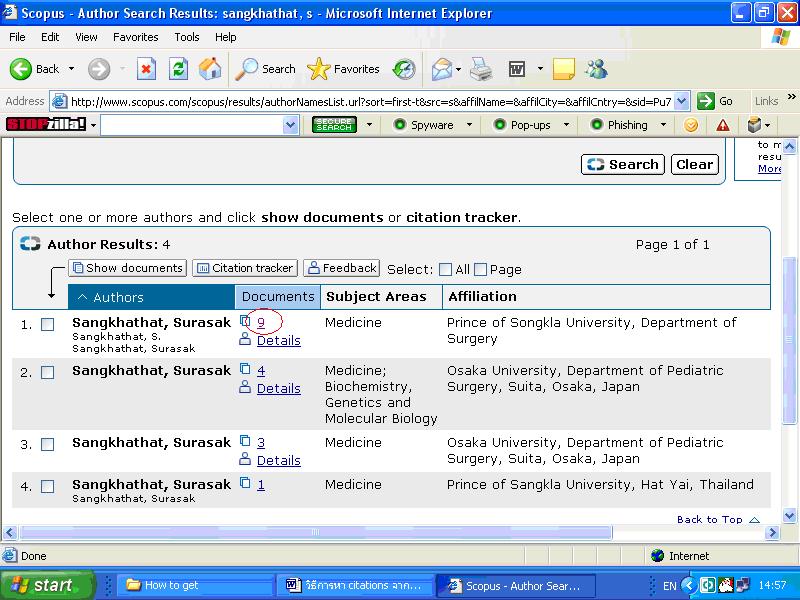Viewport: 800px width, 600px height.
Task: Open the Secure Search dropdown arrow
Action: click(369, 125)
